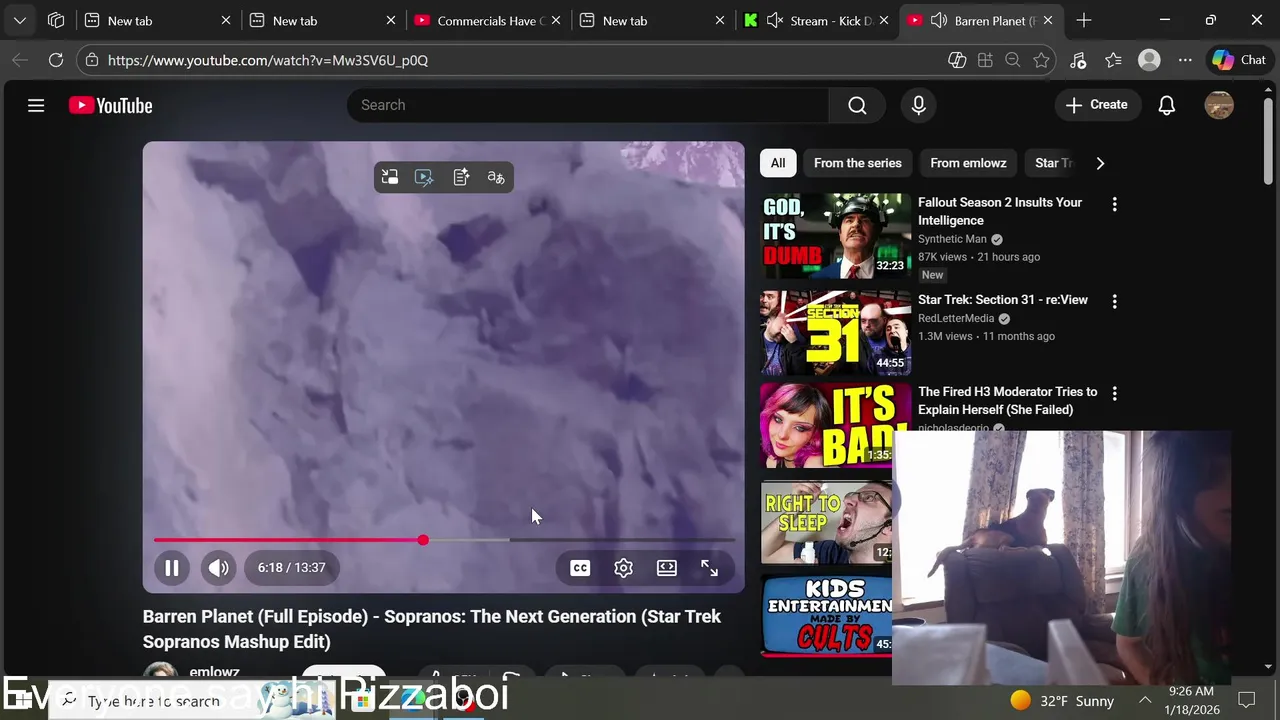Go to the YouTube home logo
1280x720 pixels.
(110, 105)
